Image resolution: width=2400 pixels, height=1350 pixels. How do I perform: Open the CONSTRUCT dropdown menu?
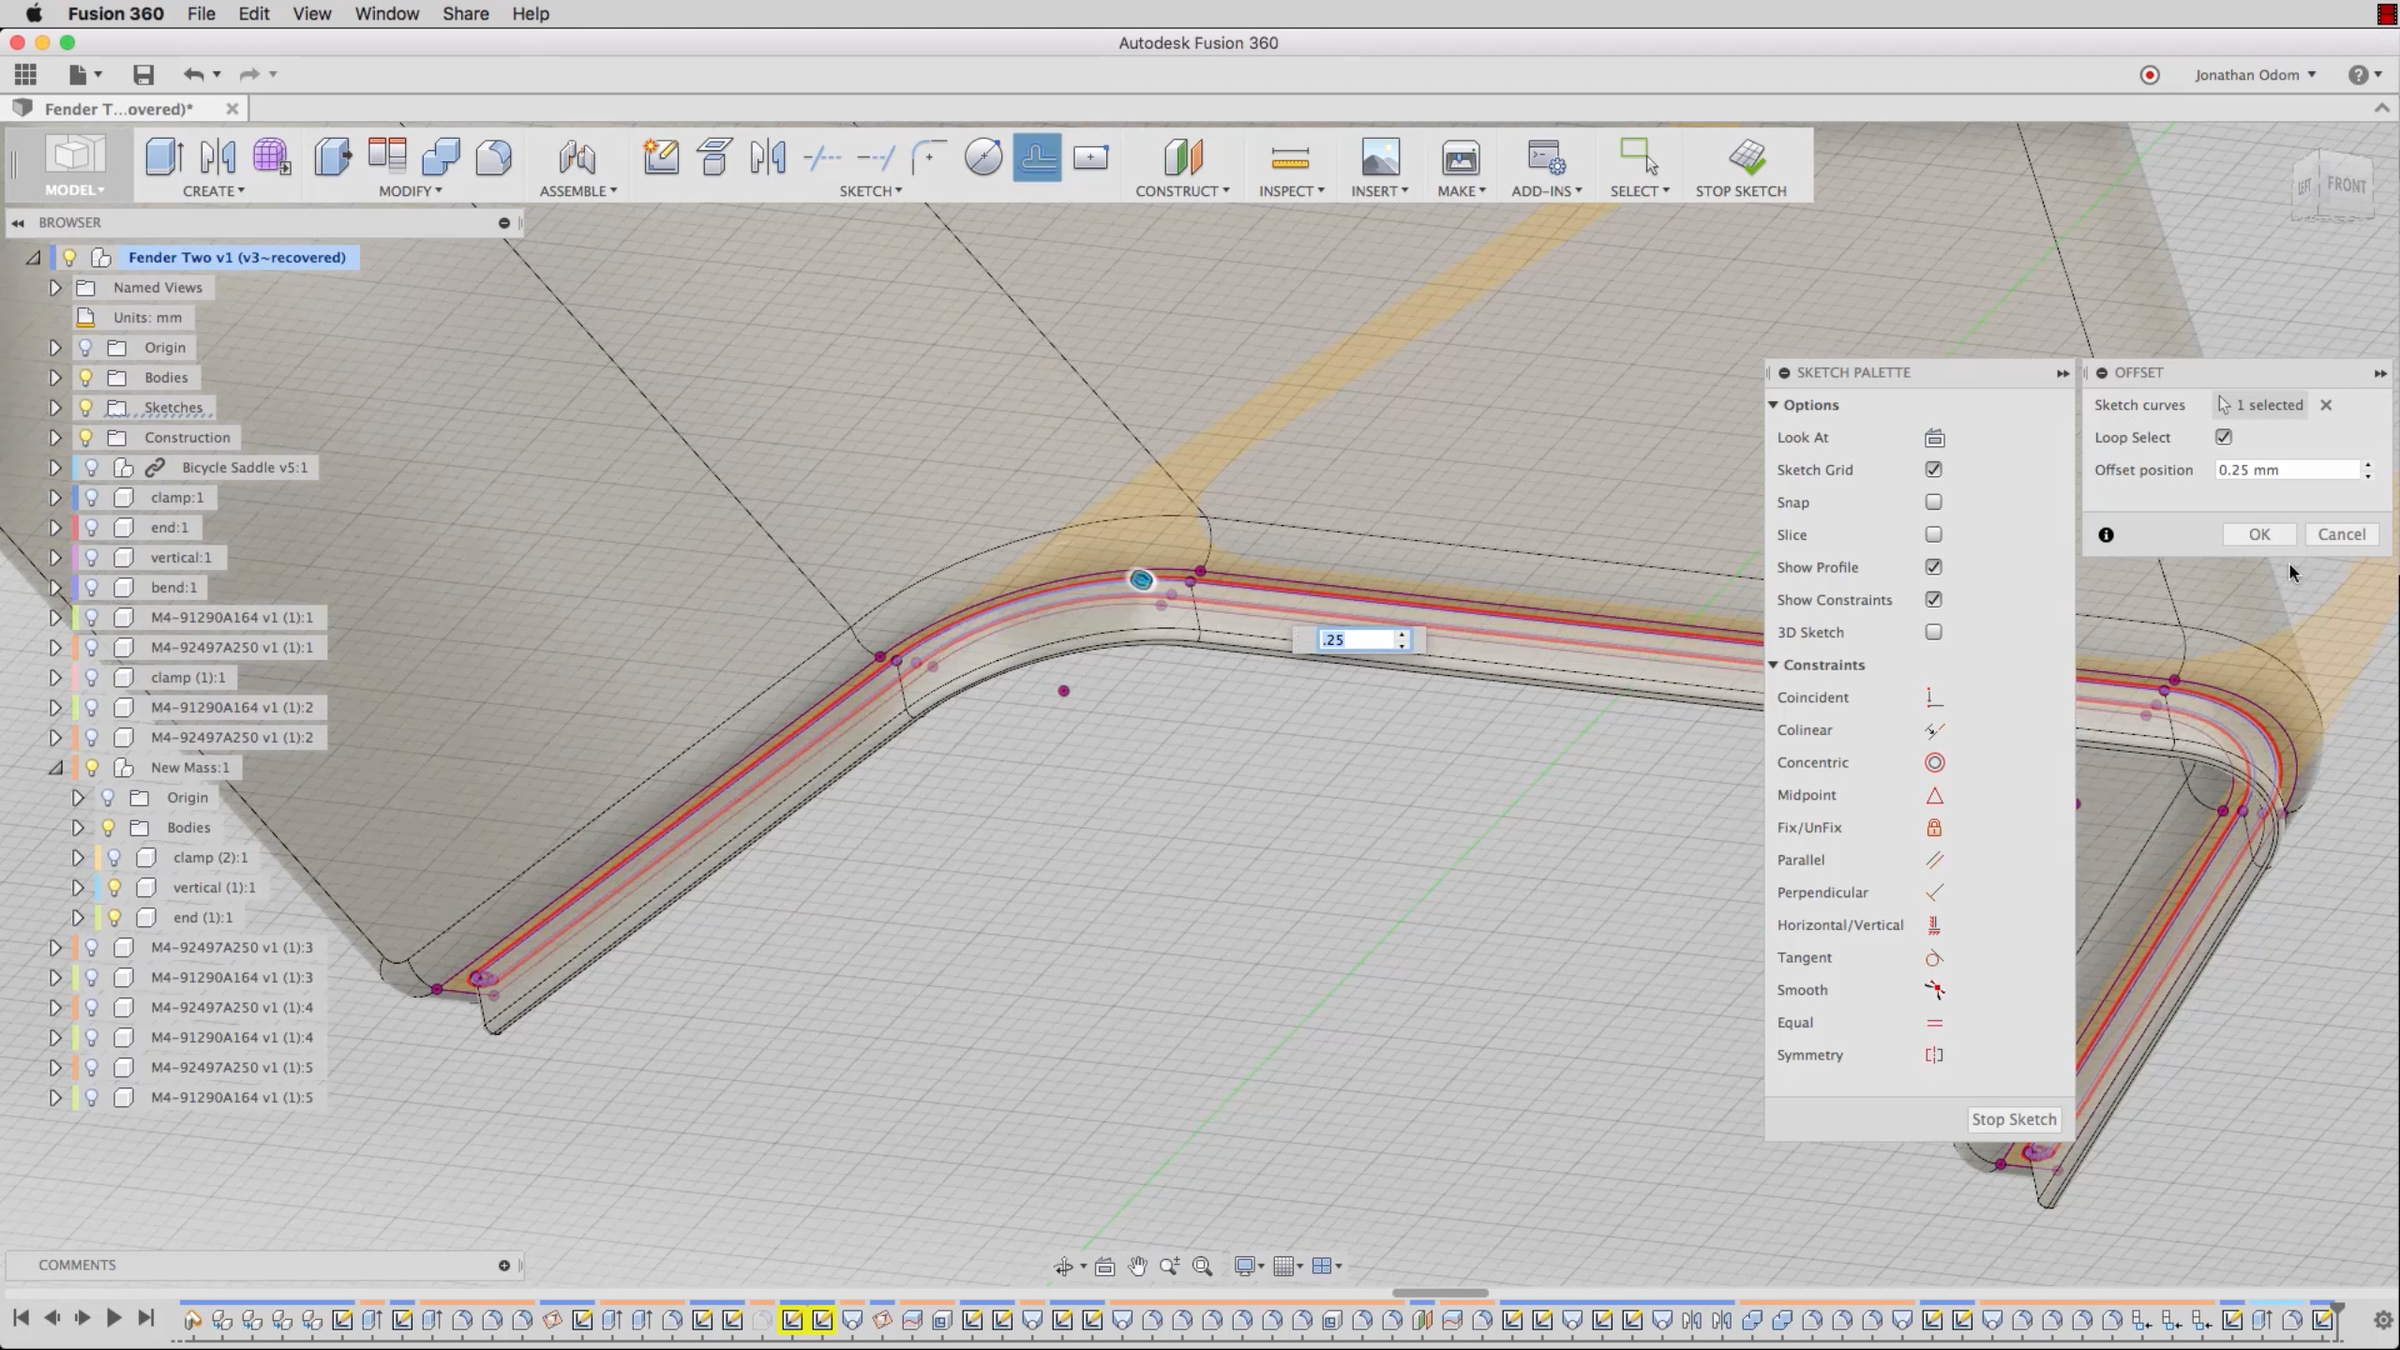1182,191
